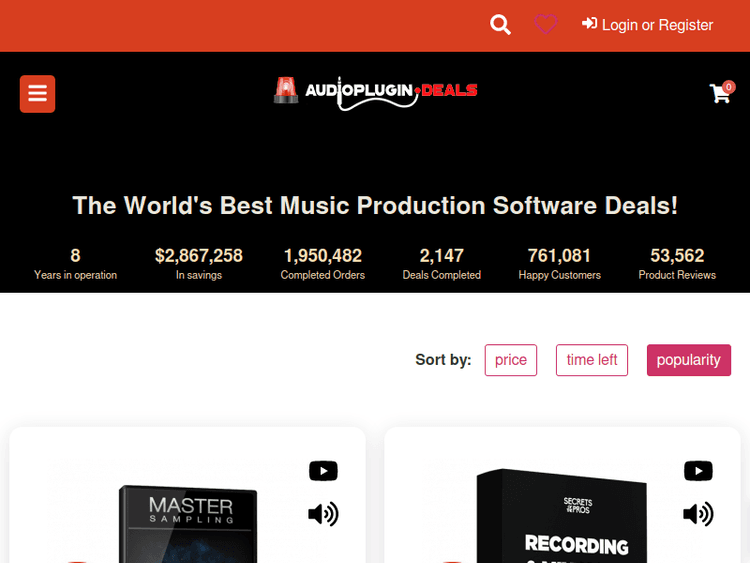Sort deals by price
The image size is (750, 563).
point(511,360)
